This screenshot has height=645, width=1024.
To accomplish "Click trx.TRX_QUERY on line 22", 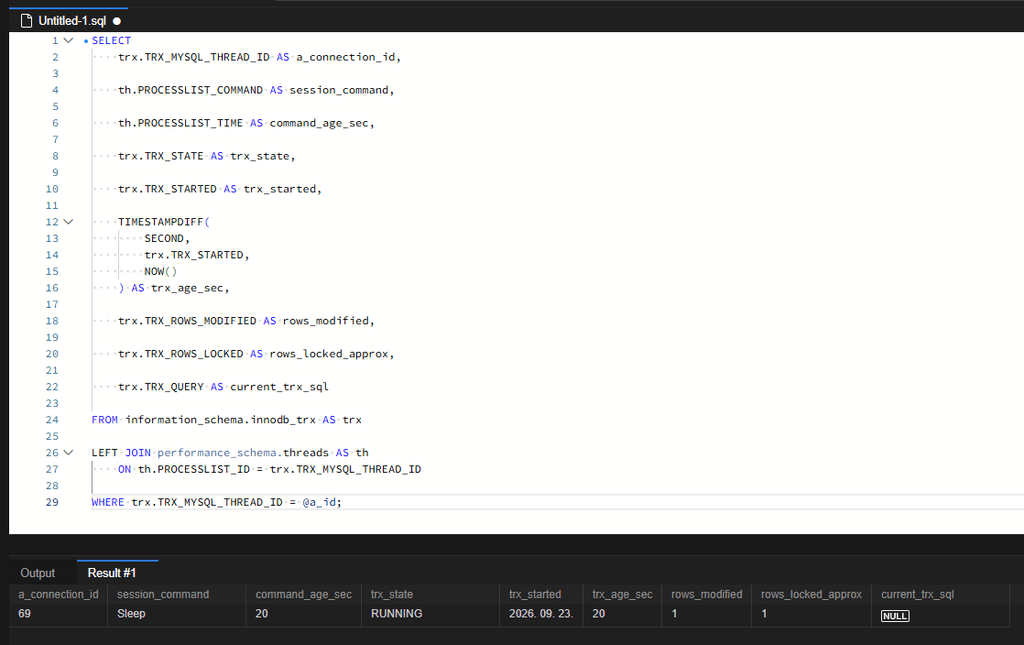I will point(161,386).
